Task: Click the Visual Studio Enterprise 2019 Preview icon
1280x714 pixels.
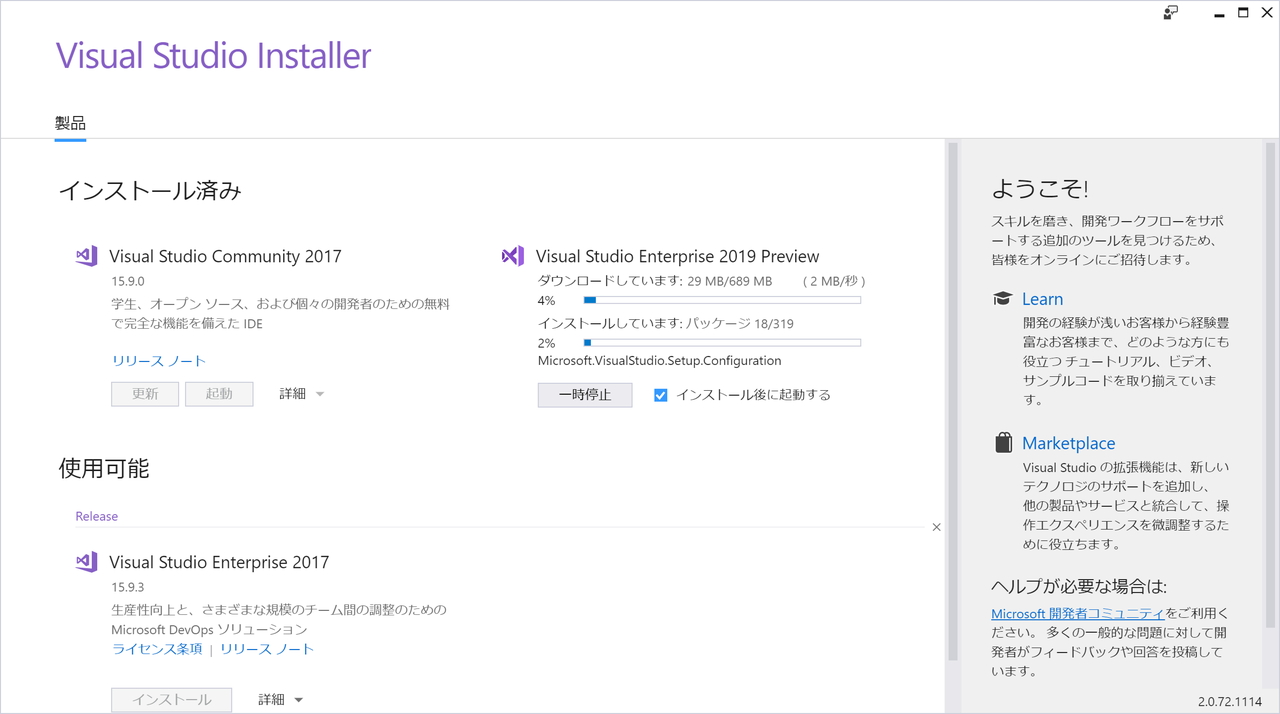Action: tap(512, 256)
